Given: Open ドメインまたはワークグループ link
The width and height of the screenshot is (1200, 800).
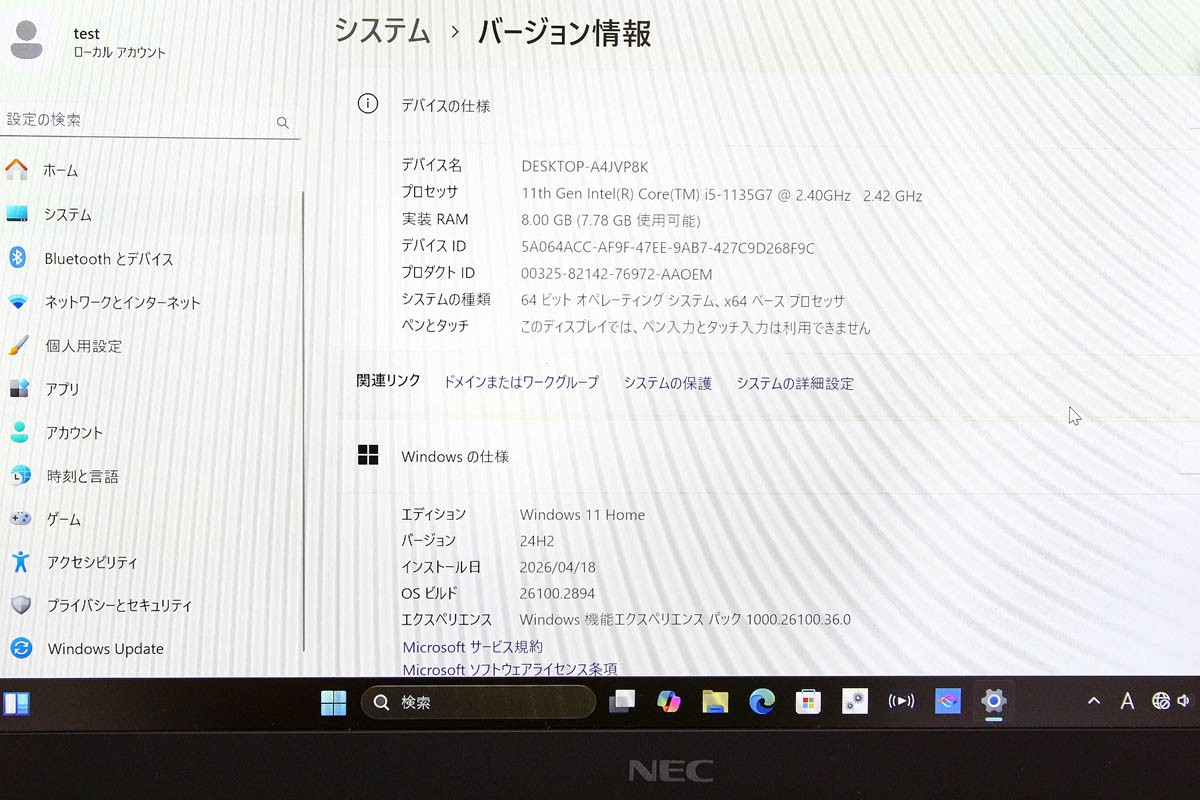Looking at the screenshot, I should (521, 383).
